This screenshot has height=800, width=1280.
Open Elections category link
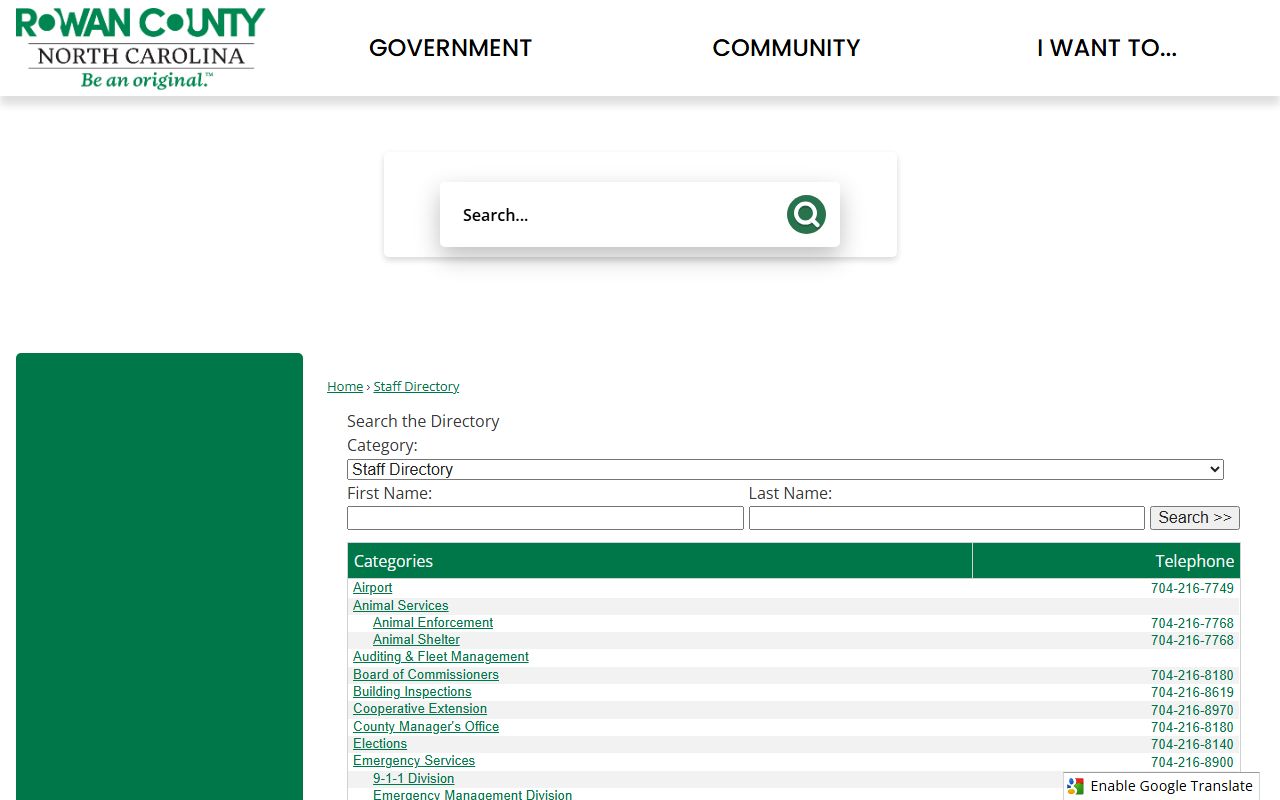click(x=380, y=743)
